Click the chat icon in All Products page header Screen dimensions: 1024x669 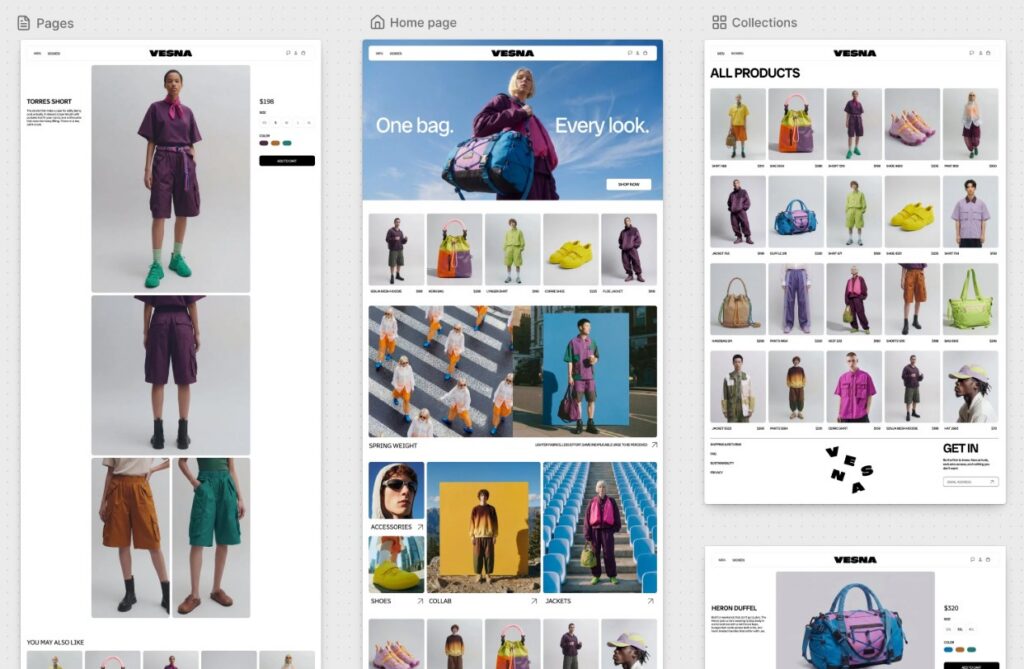click(972, 53)
